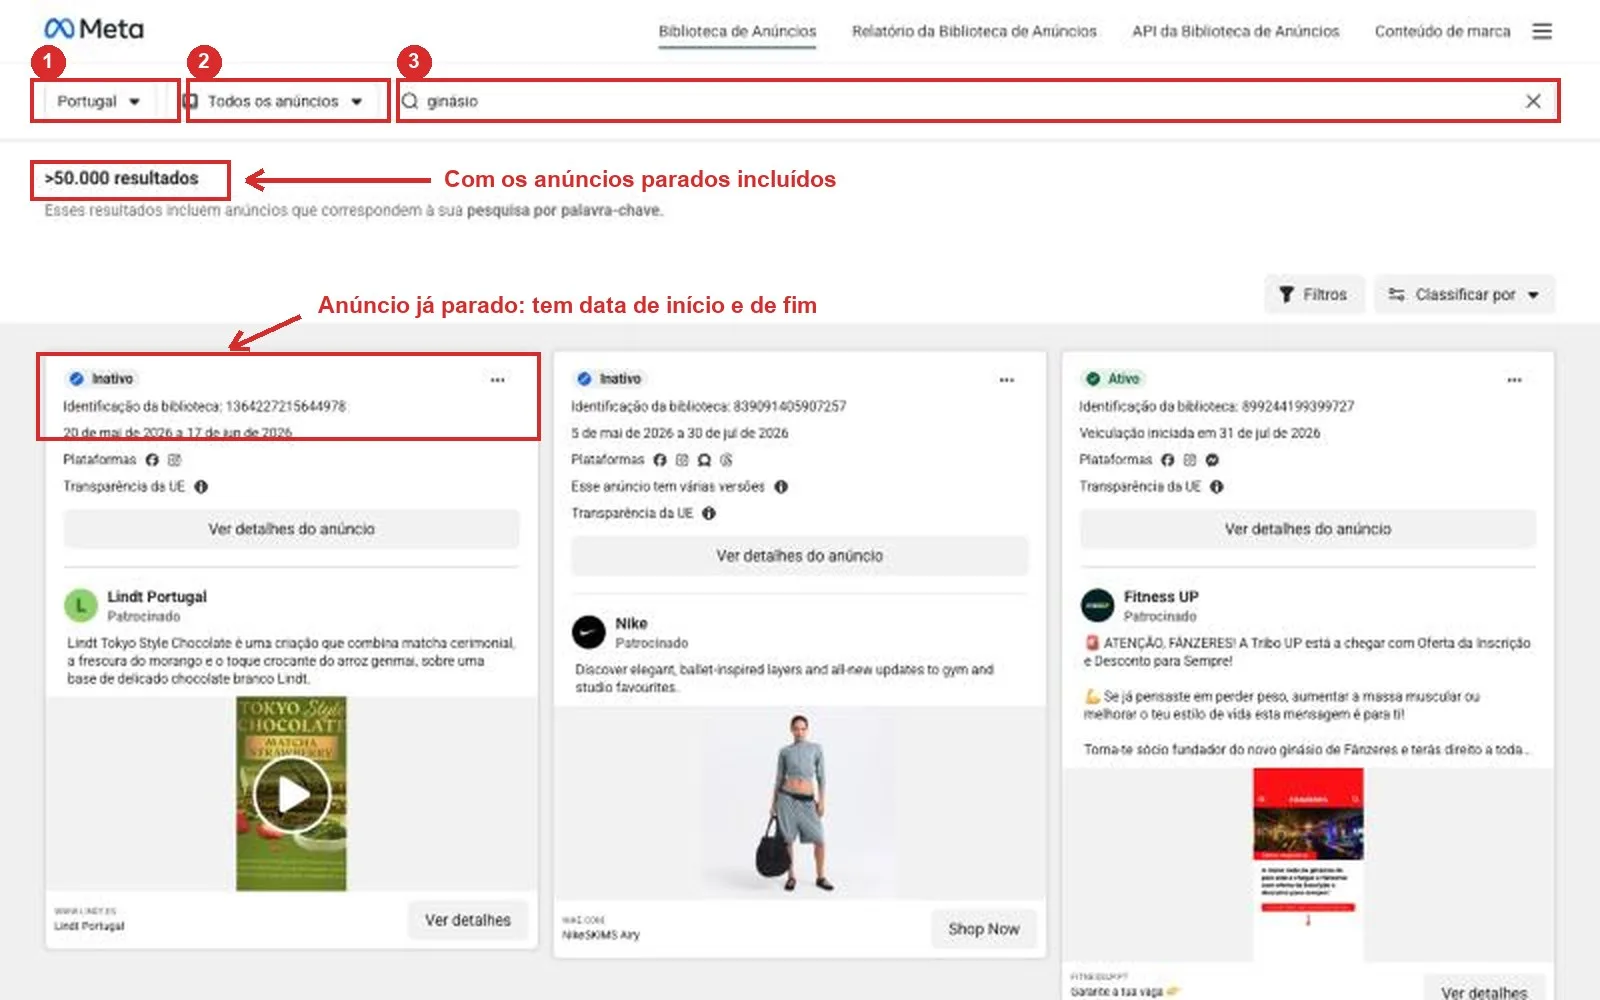Switch to the 'Biblioteca de Anúncios' tab

pos(737,31)
